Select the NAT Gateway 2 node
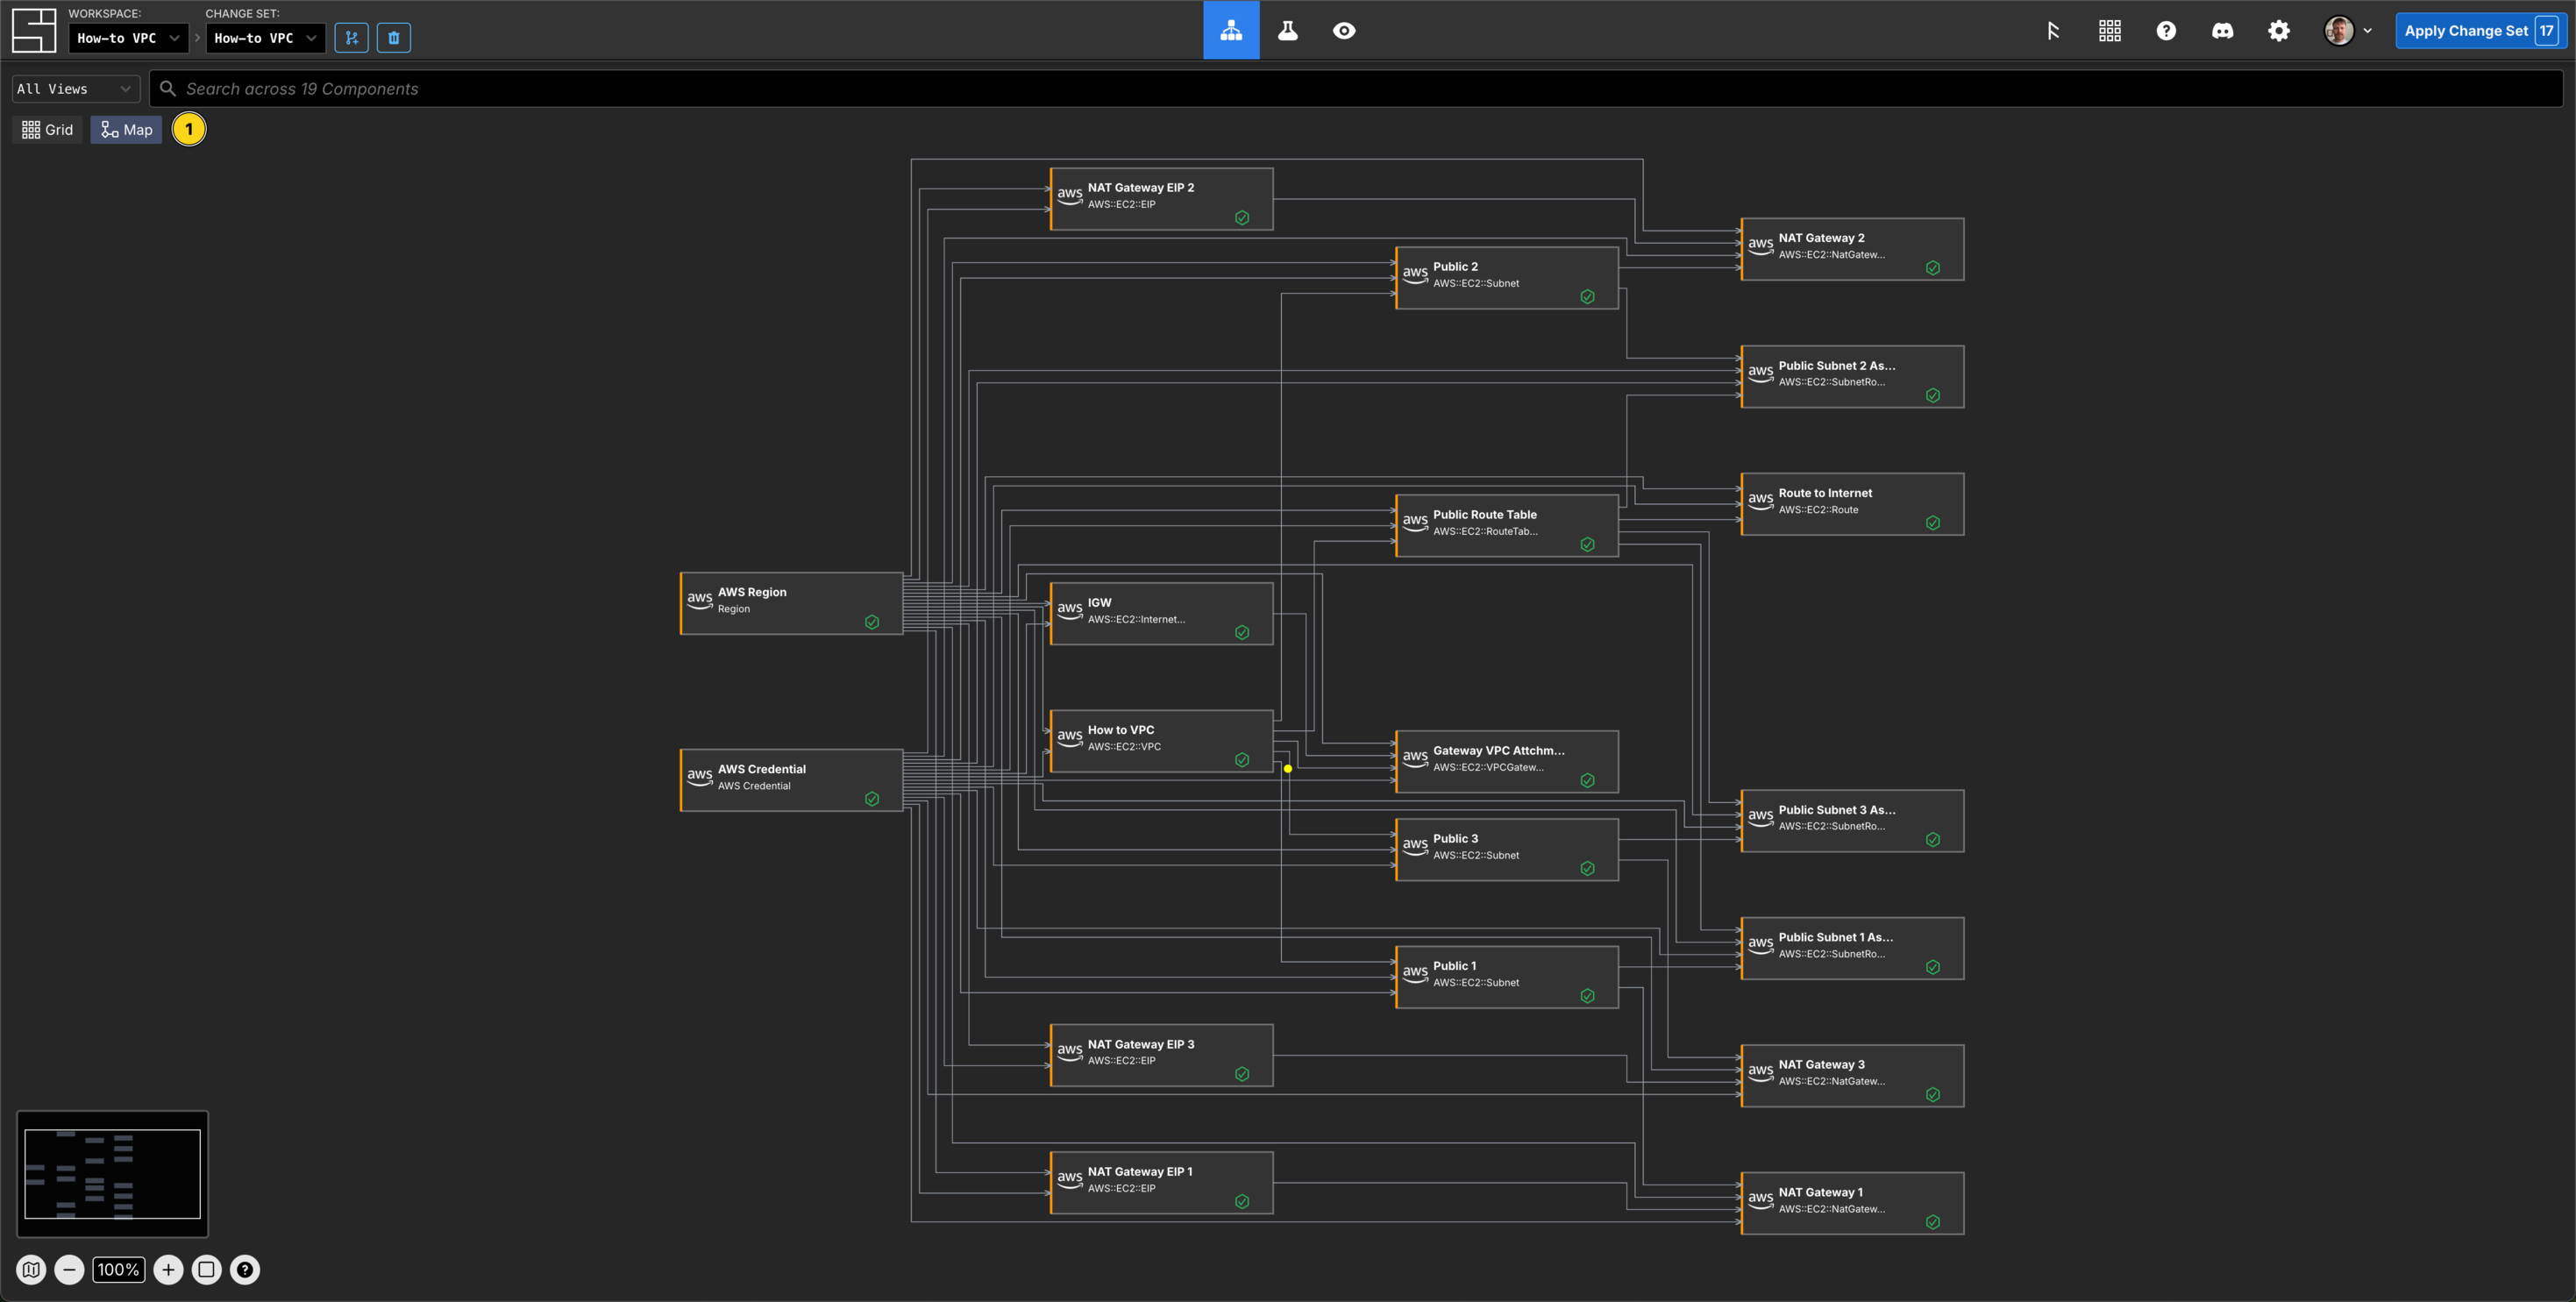The height and width of the screenshot is (1302, 2576). click(x=1853, y=249)
